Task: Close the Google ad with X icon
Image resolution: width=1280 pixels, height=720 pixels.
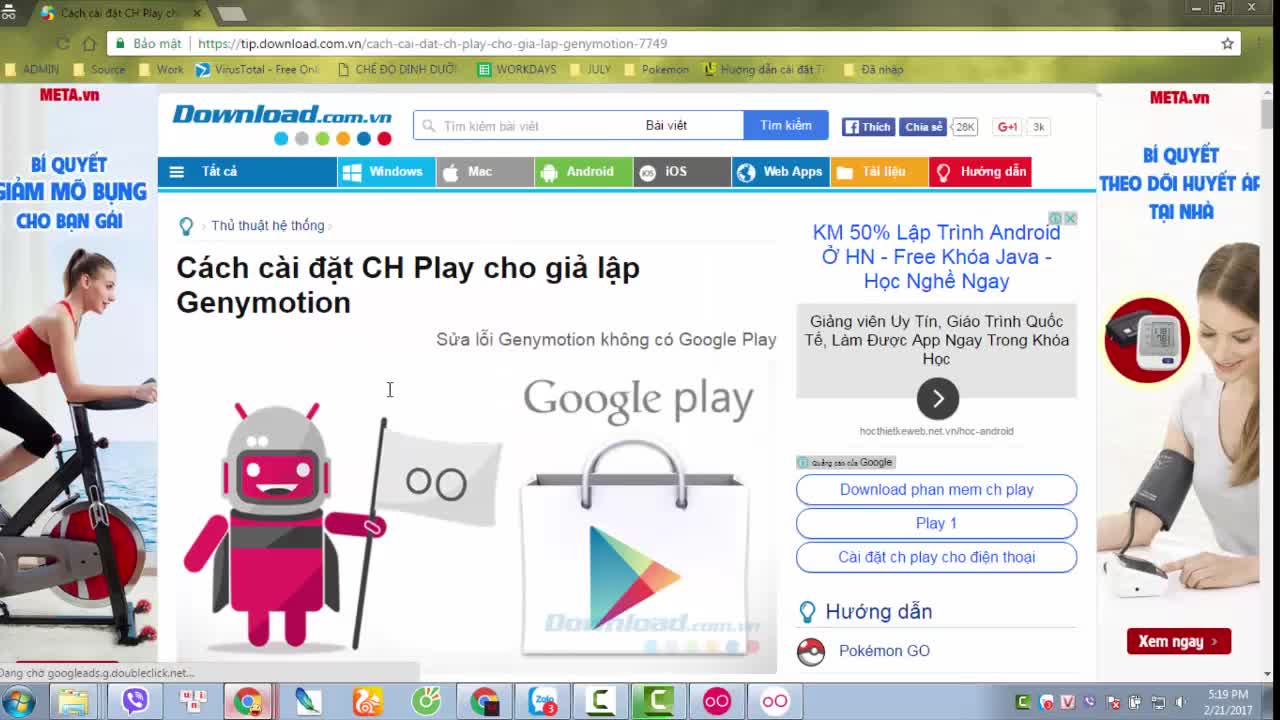Action: (1070, 218)
